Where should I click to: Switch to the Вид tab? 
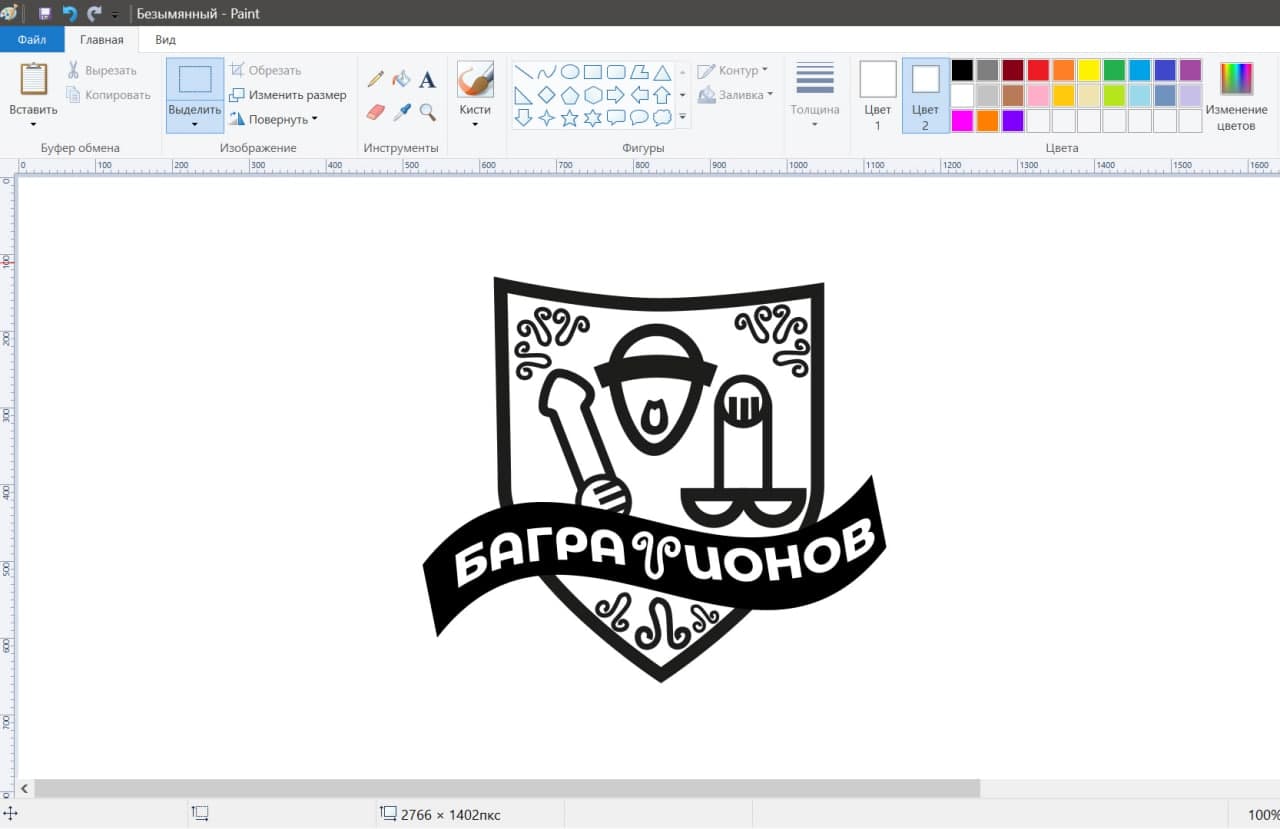[x=165, y=40]
